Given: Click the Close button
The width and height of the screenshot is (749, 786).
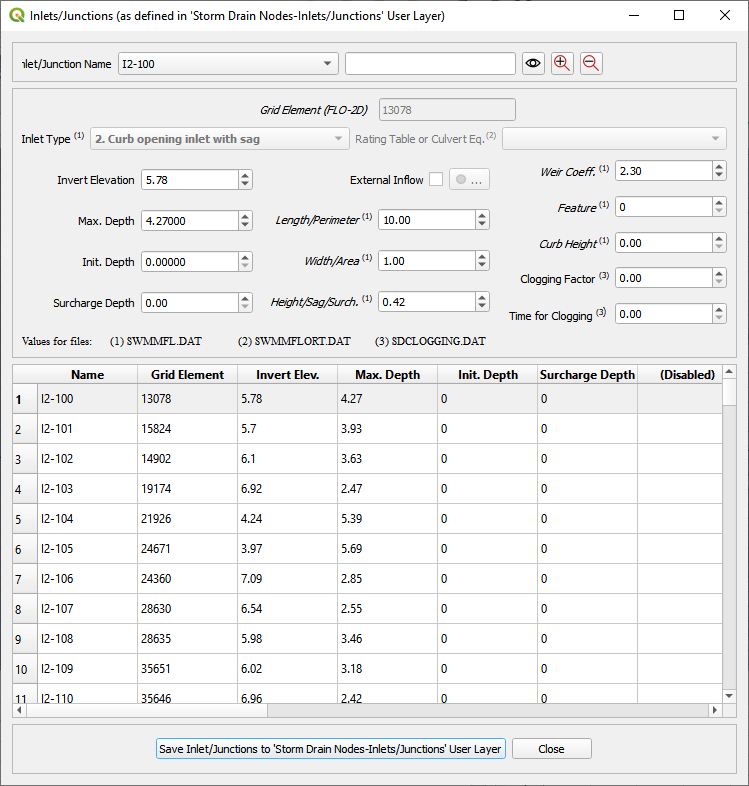Looking at the screenshot, I should tap(551, 749).
